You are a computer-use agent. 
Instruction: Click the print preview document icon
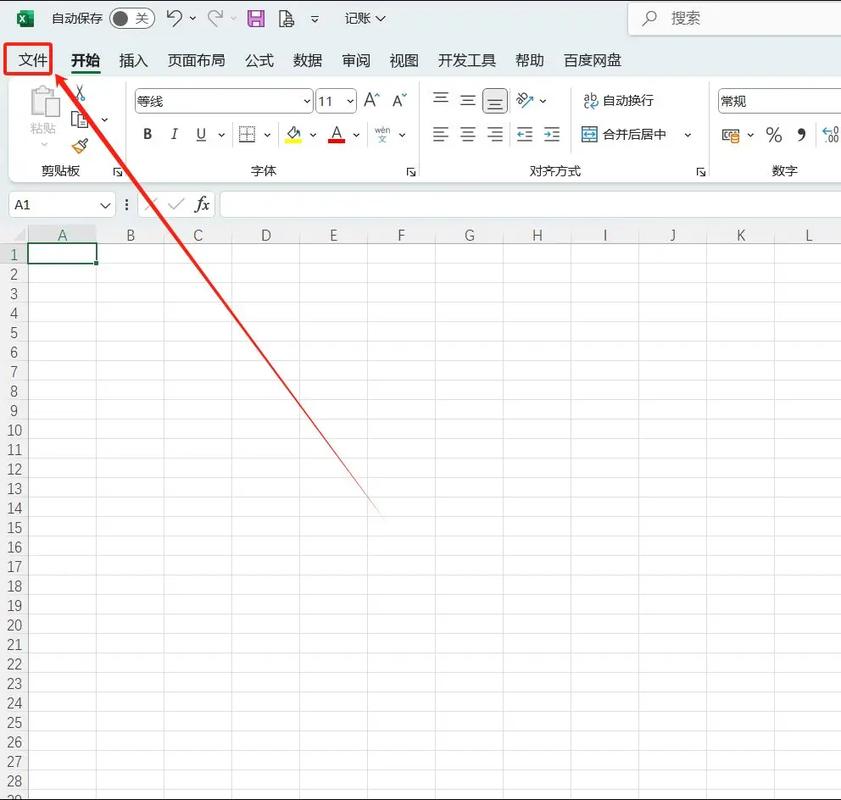286,19
